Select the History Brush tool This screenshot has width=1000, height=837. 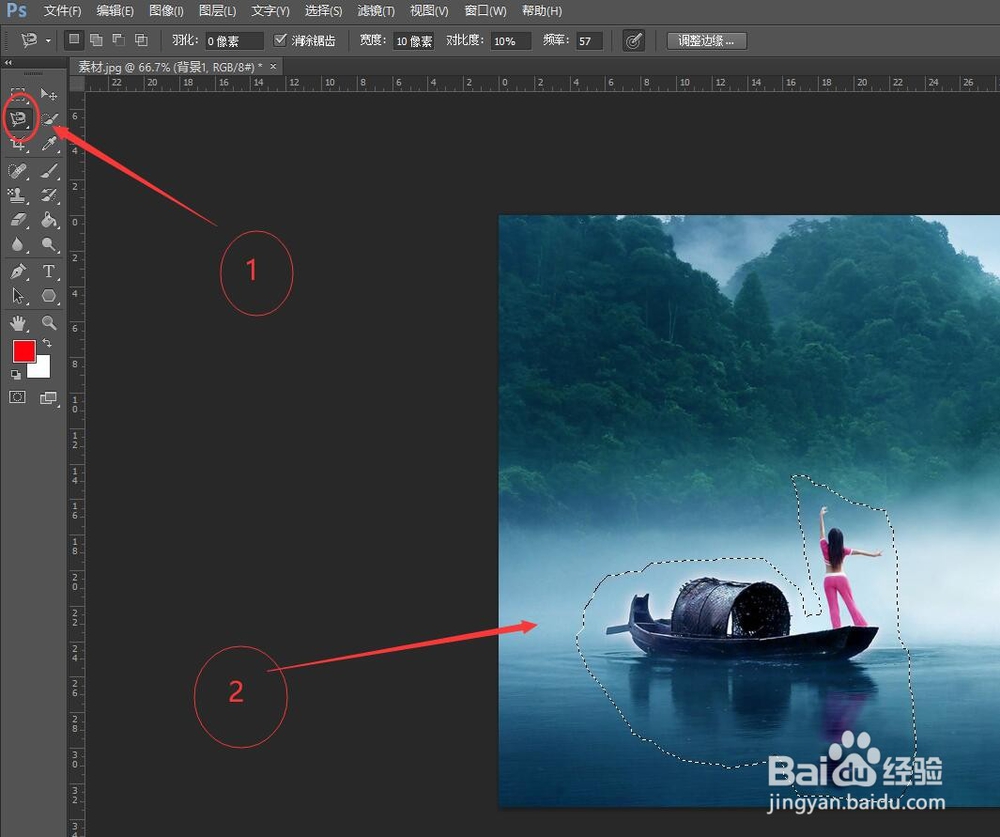pyautogui.click(x=48, y=195)
